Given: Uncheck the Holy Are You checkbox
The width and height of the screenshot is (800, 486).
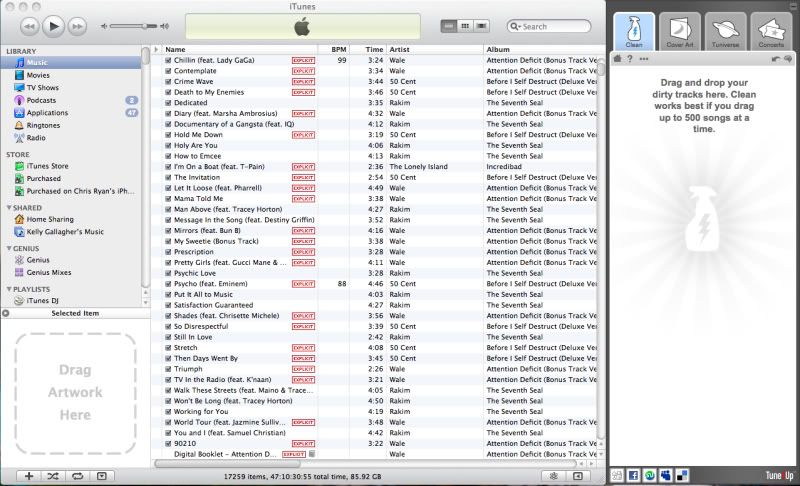Looking at the screenshot, I should point(168,145).
